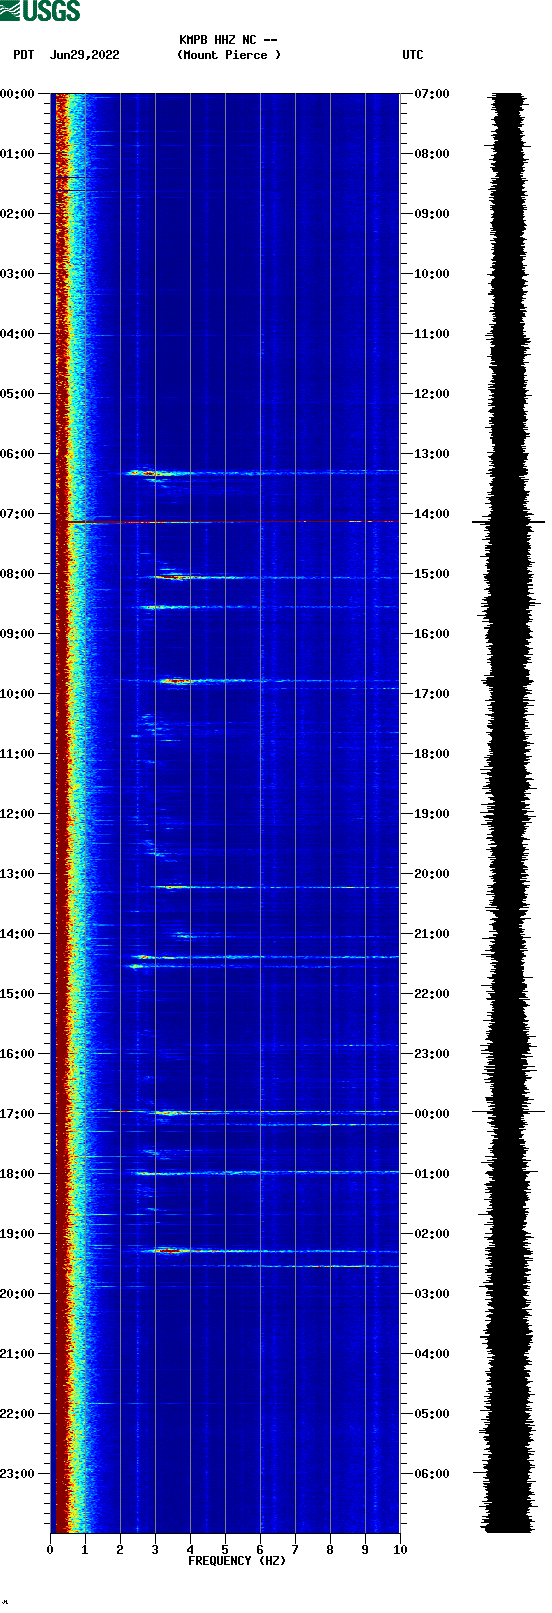Click the '11:00' UTC time label
552x1613 pixels.
(x=432, y=334)
